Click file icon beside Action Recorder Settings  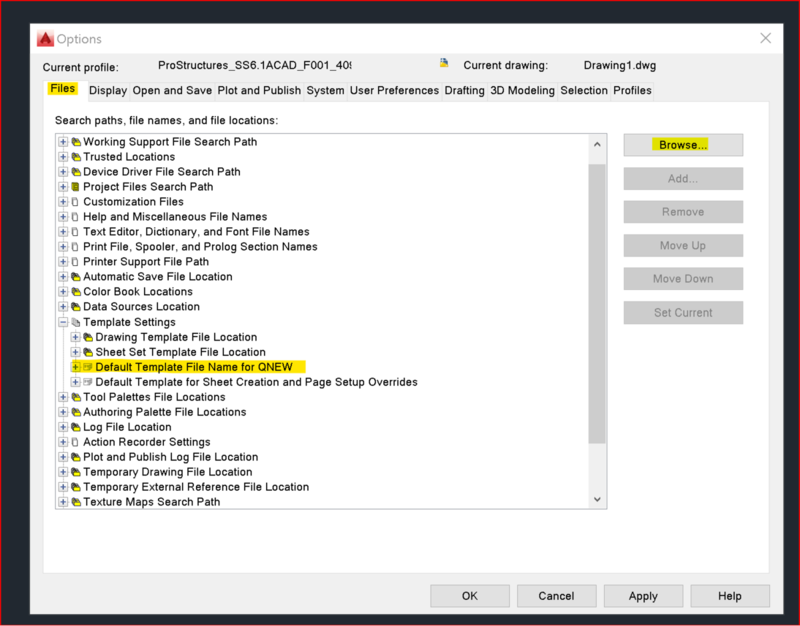point(75,442)
